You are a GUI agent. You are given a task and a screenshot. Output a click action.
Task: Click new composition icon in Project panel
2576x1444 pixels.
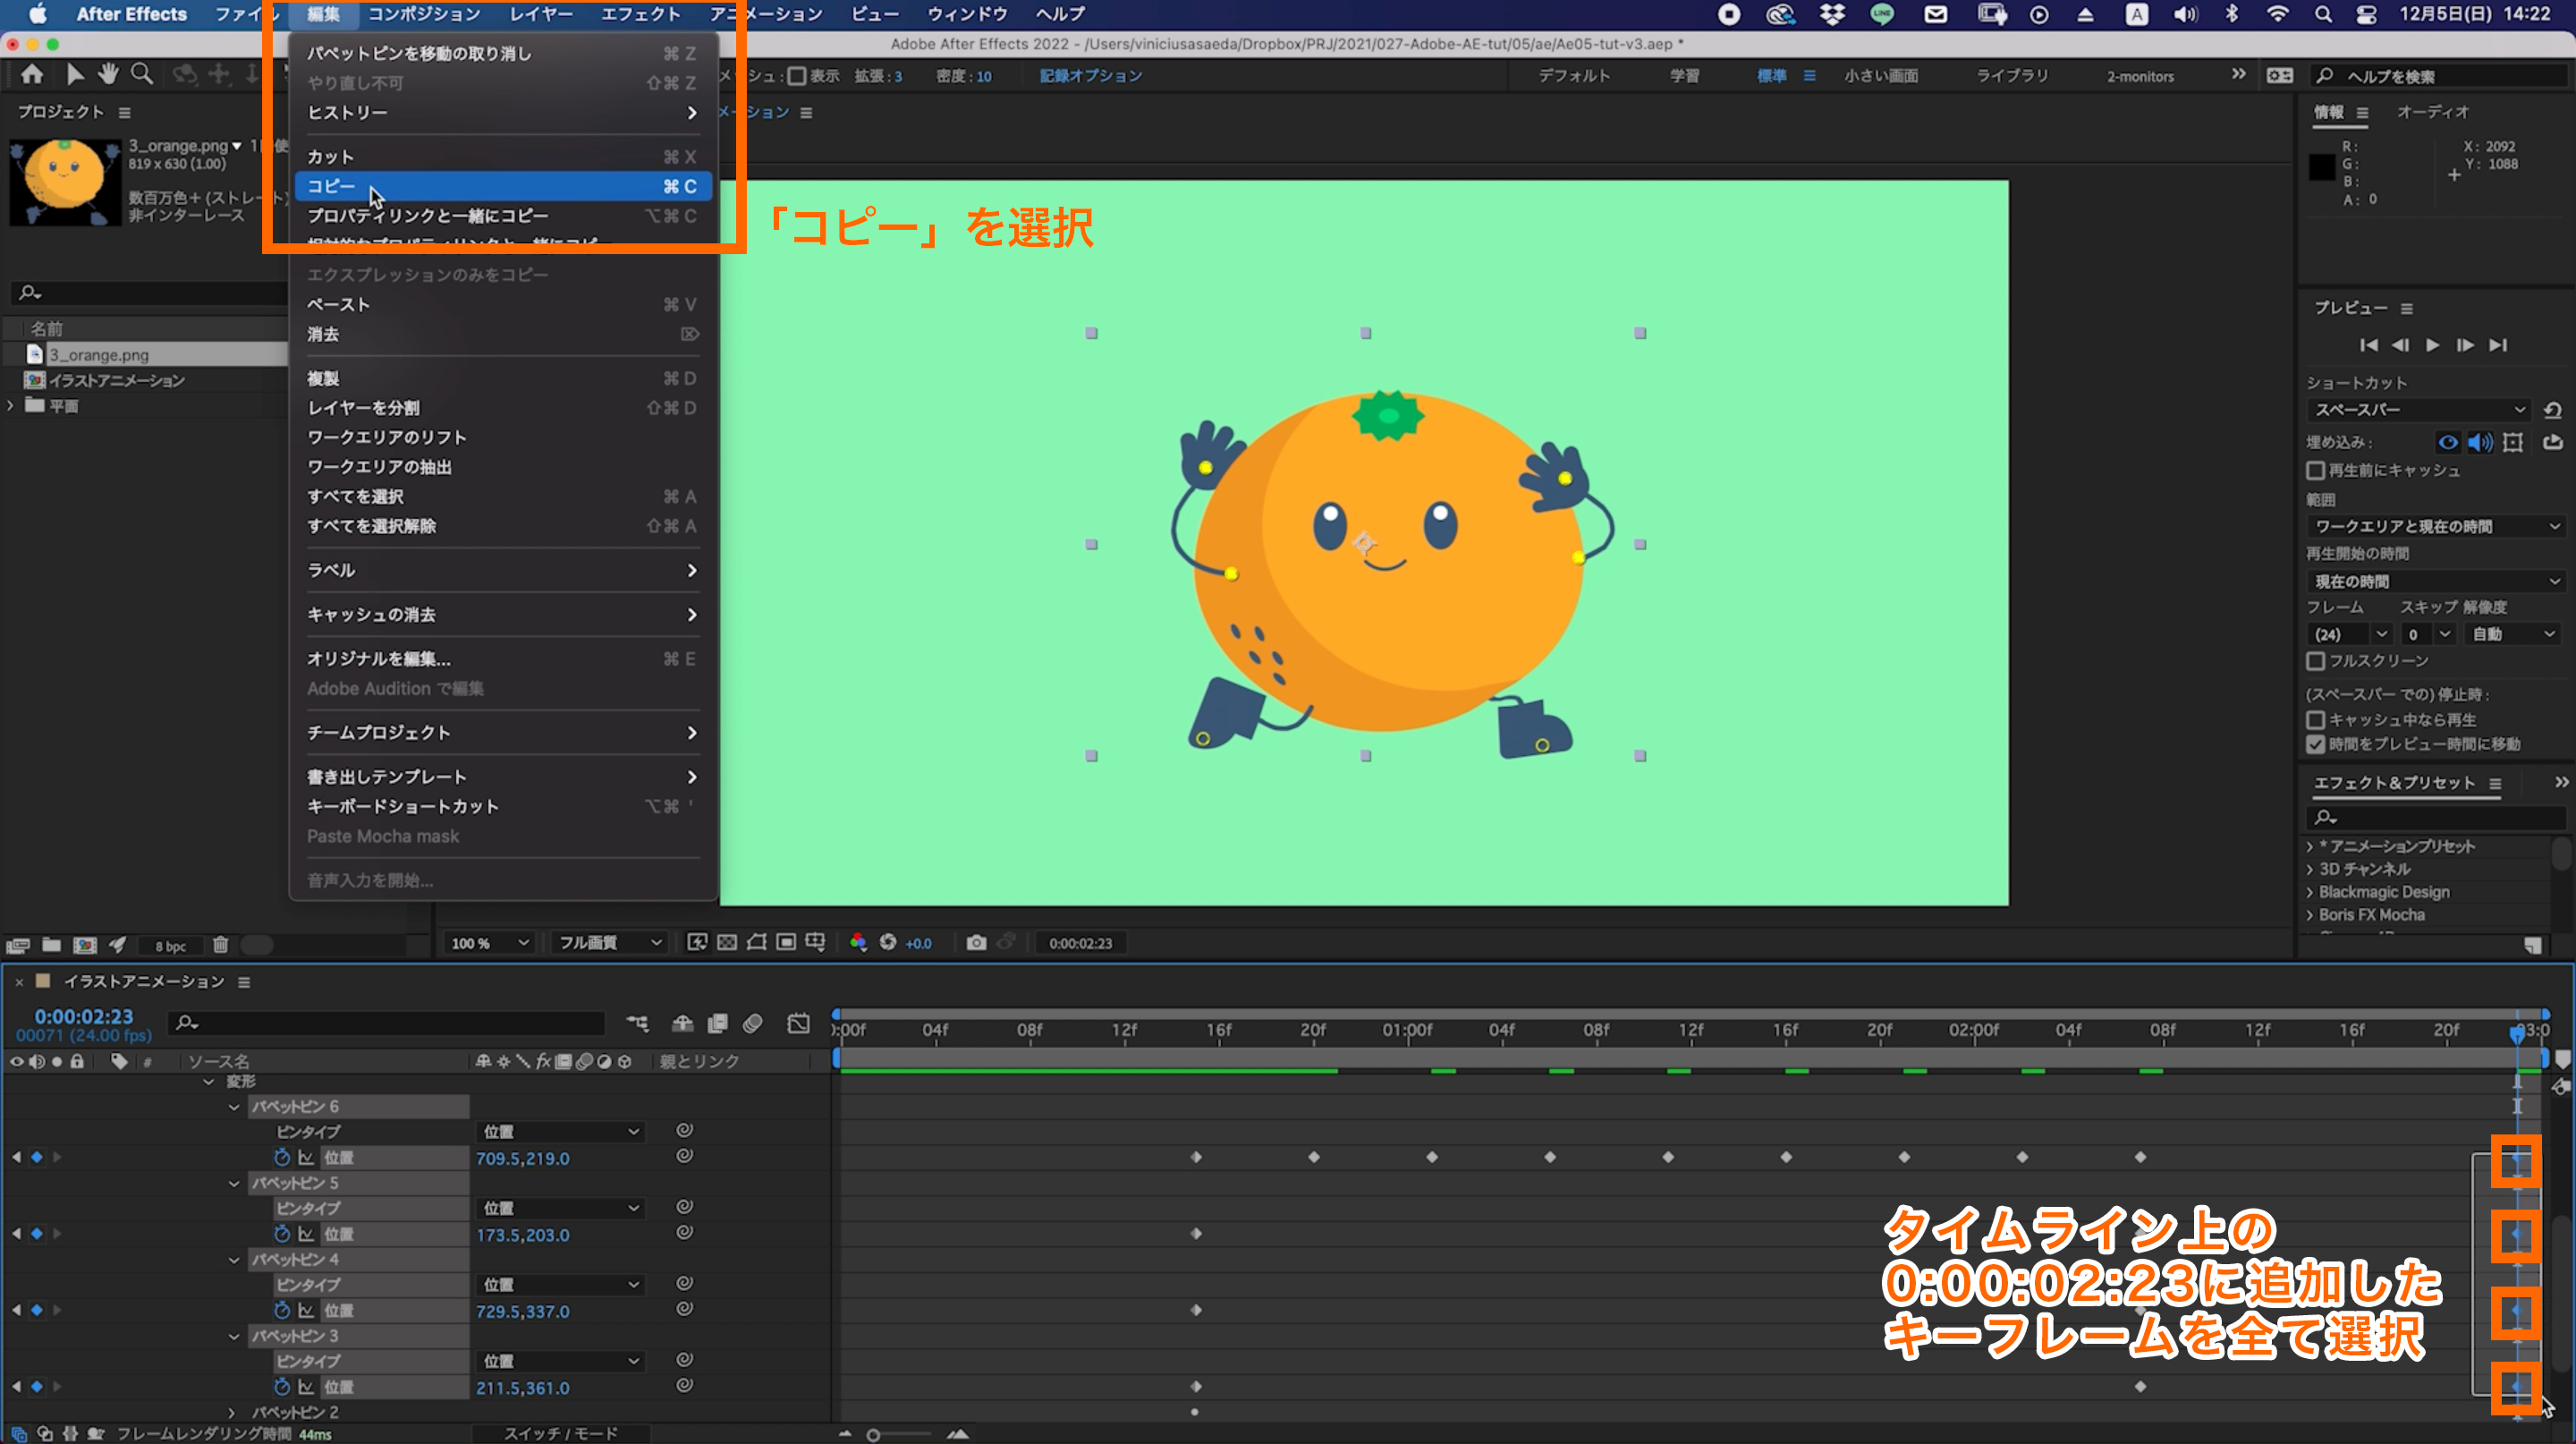[85, 945]
